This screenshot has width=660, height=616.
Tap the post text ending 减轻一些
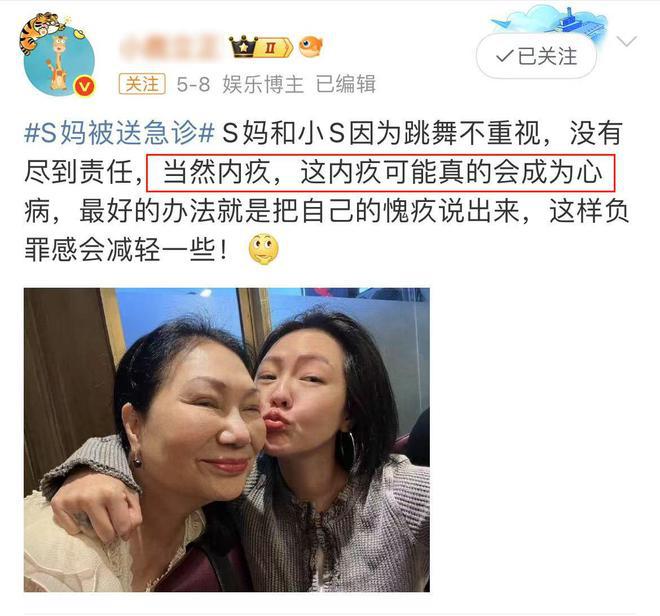pyautogui.click(x=126, y=250)
